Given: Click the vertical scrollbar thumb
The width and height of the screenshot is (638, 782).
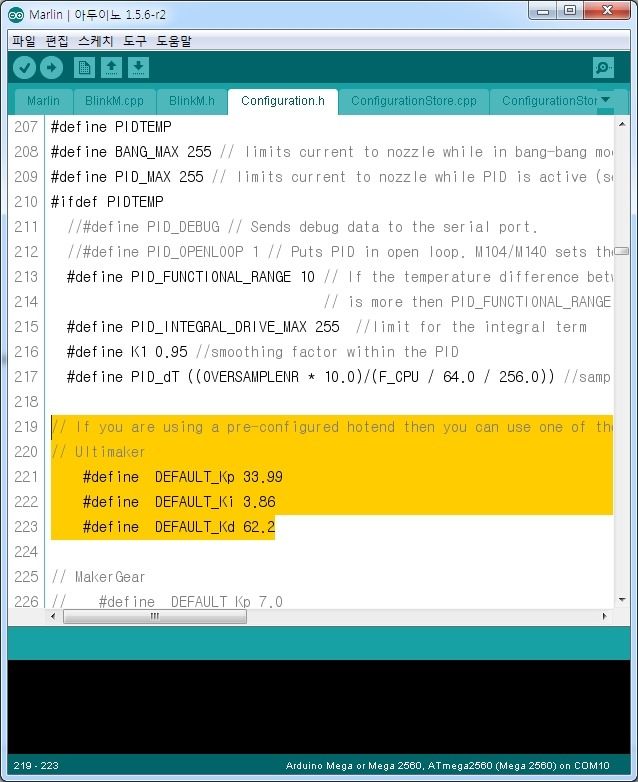Looking at the screenshot, I should [x=622, y=251].
